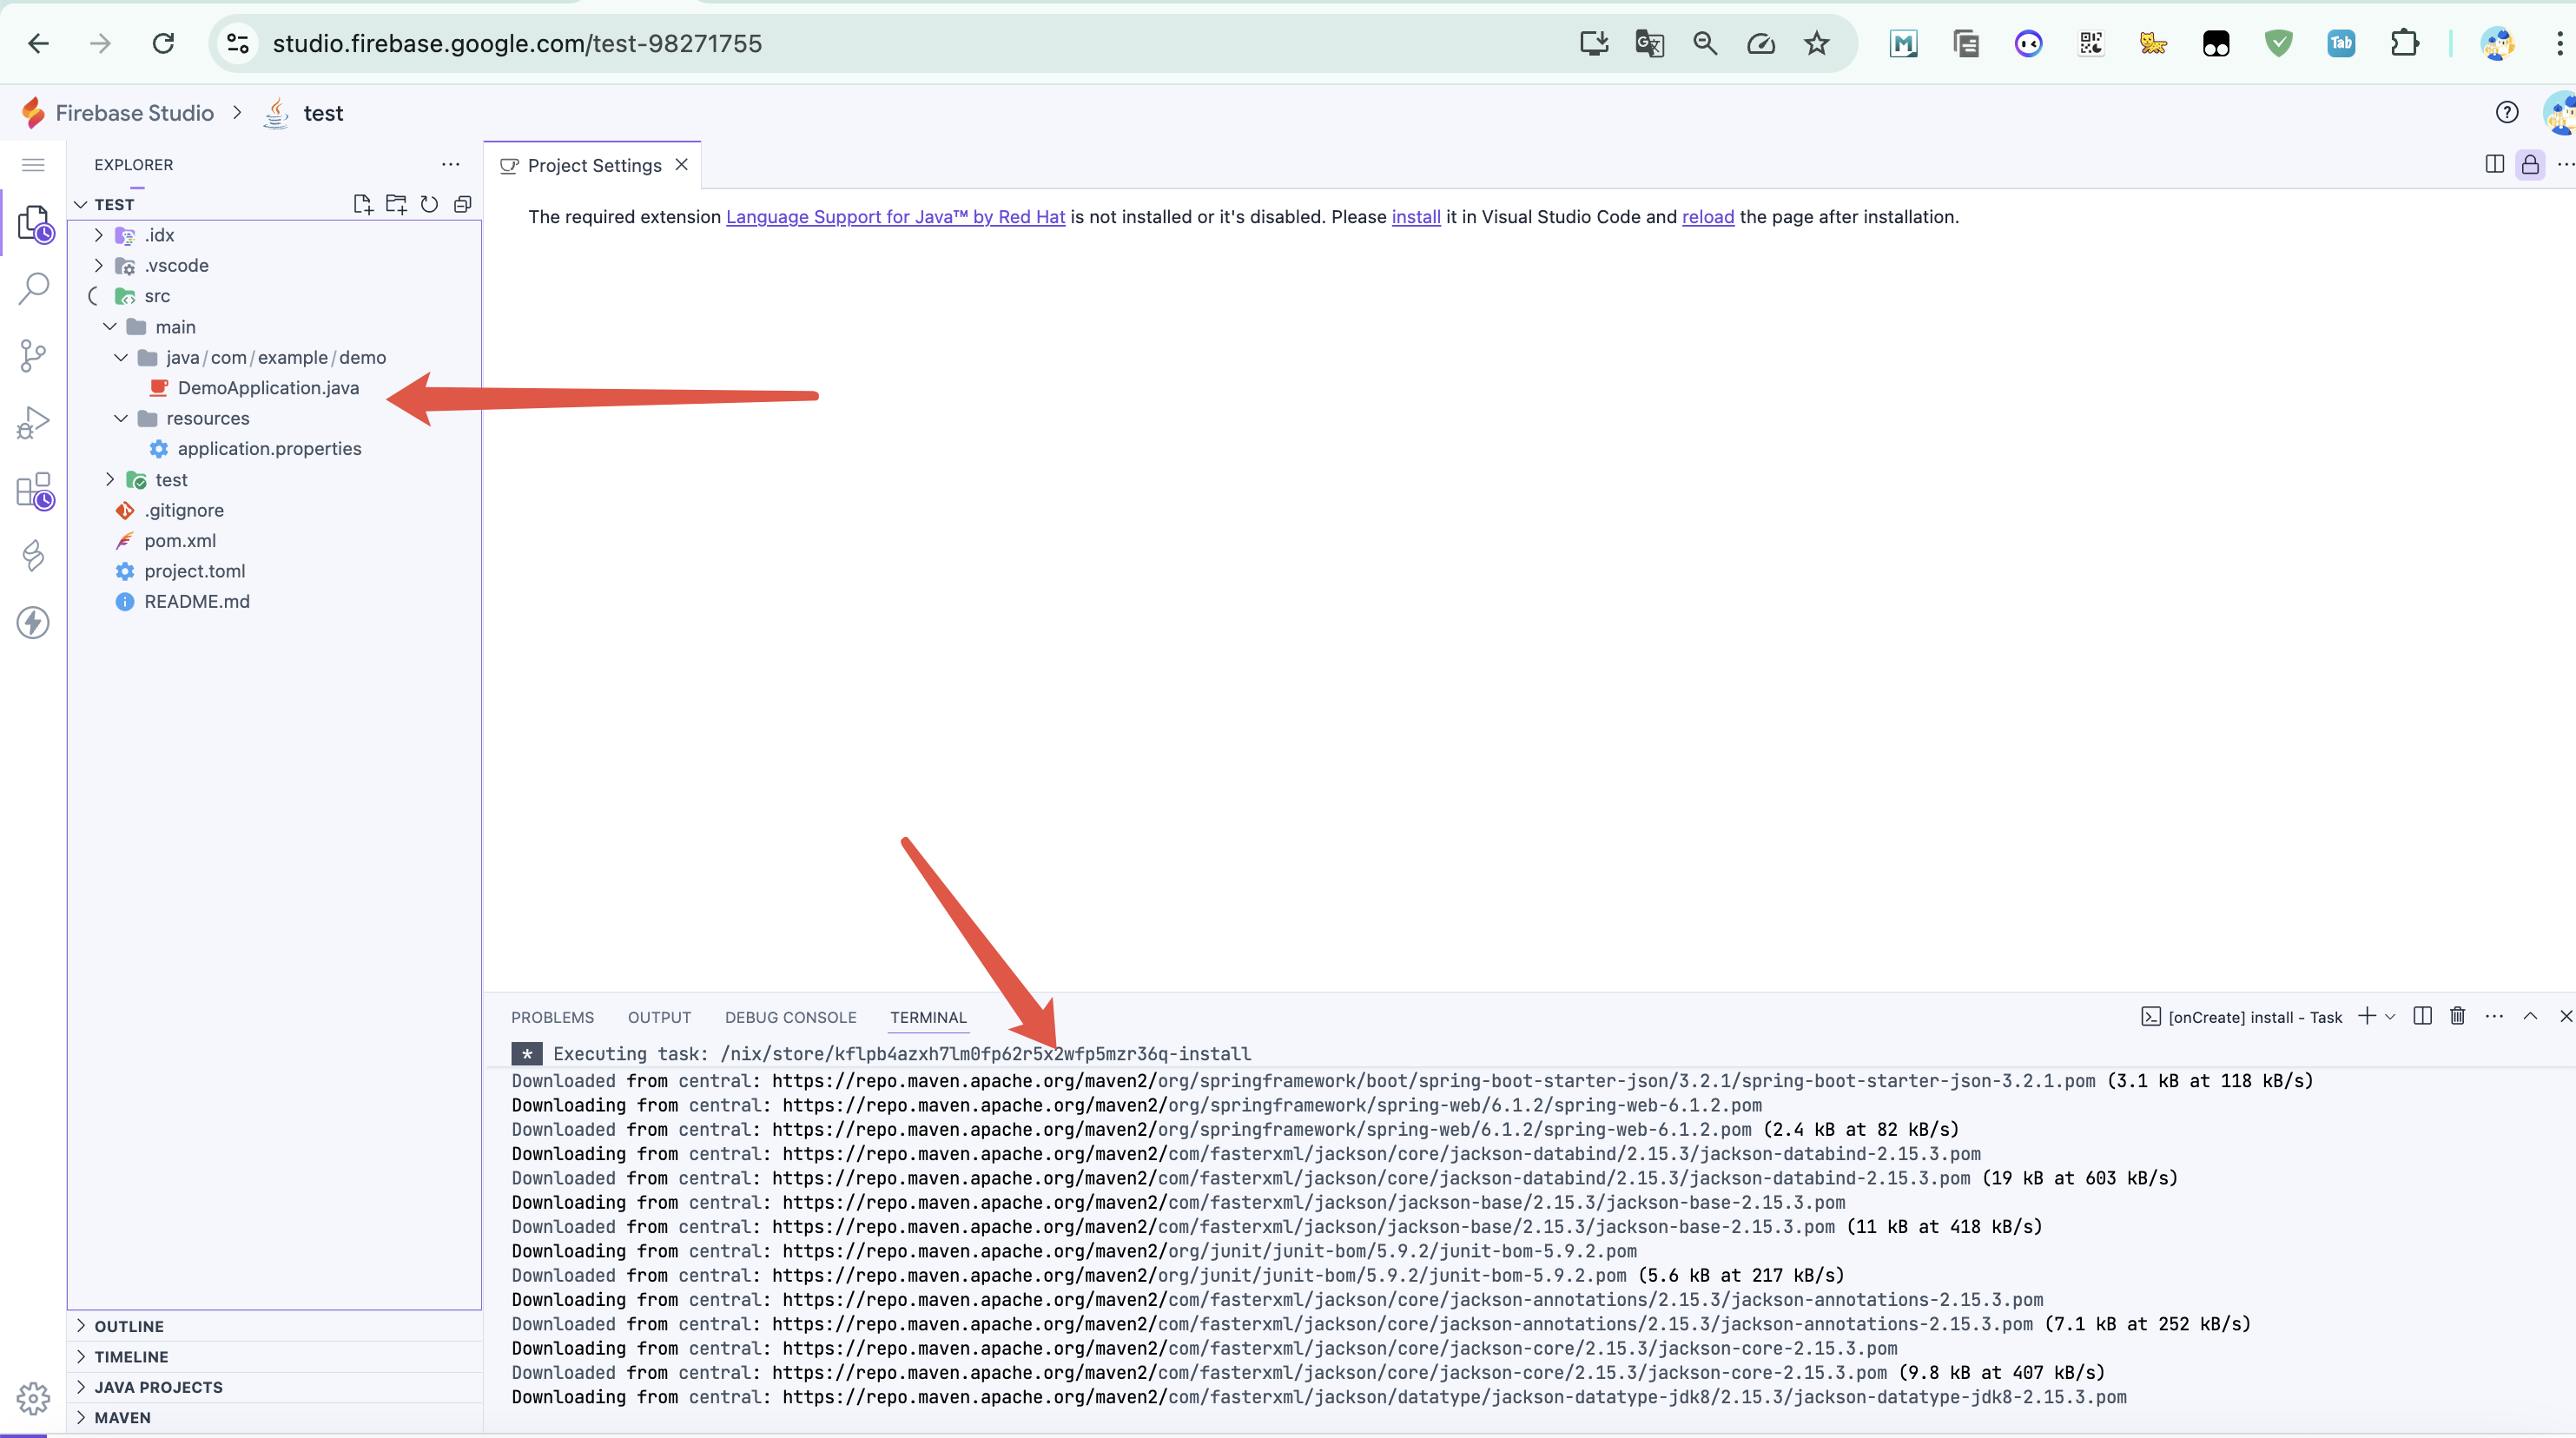Switch to the PROBLEMS tab
Screen dimensions: 2576x1438
pos(552,1017)
